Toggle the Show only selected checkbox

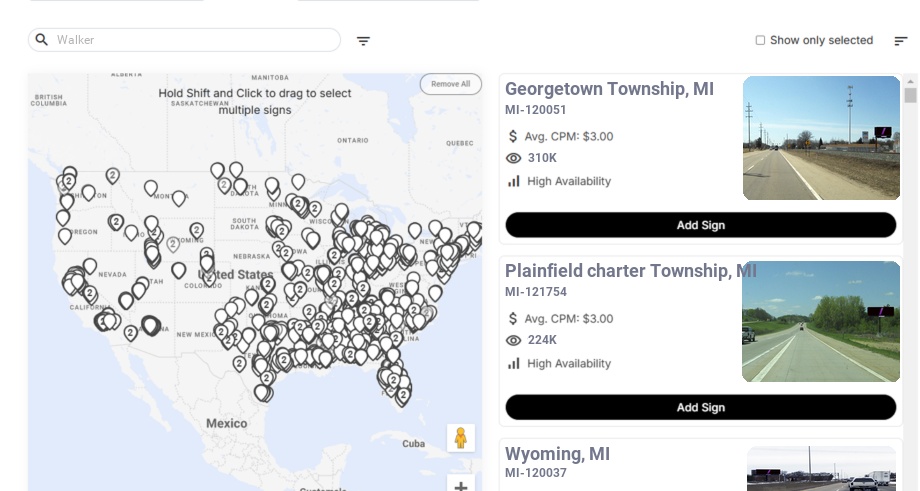click(760, 41)
